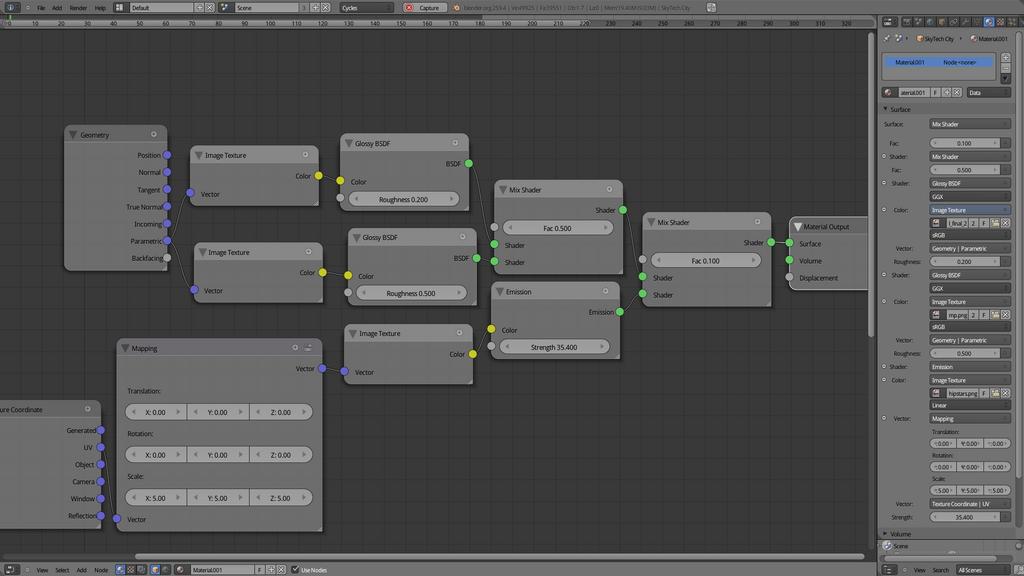
Task: Adjust Glossy BSDF Roughness 0.200 slider
Action: point(404,199)
